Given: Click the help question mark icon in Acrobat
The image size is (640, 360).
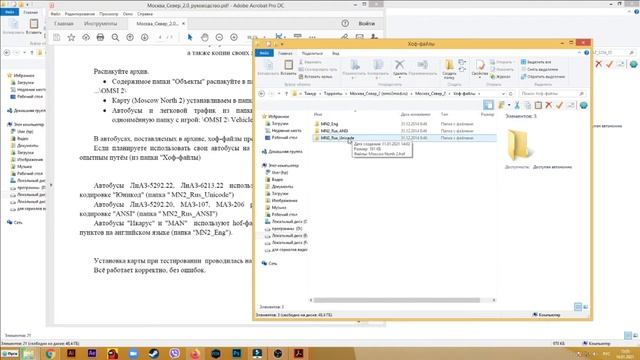Looking at the screenshot, I should pos(345,23).
